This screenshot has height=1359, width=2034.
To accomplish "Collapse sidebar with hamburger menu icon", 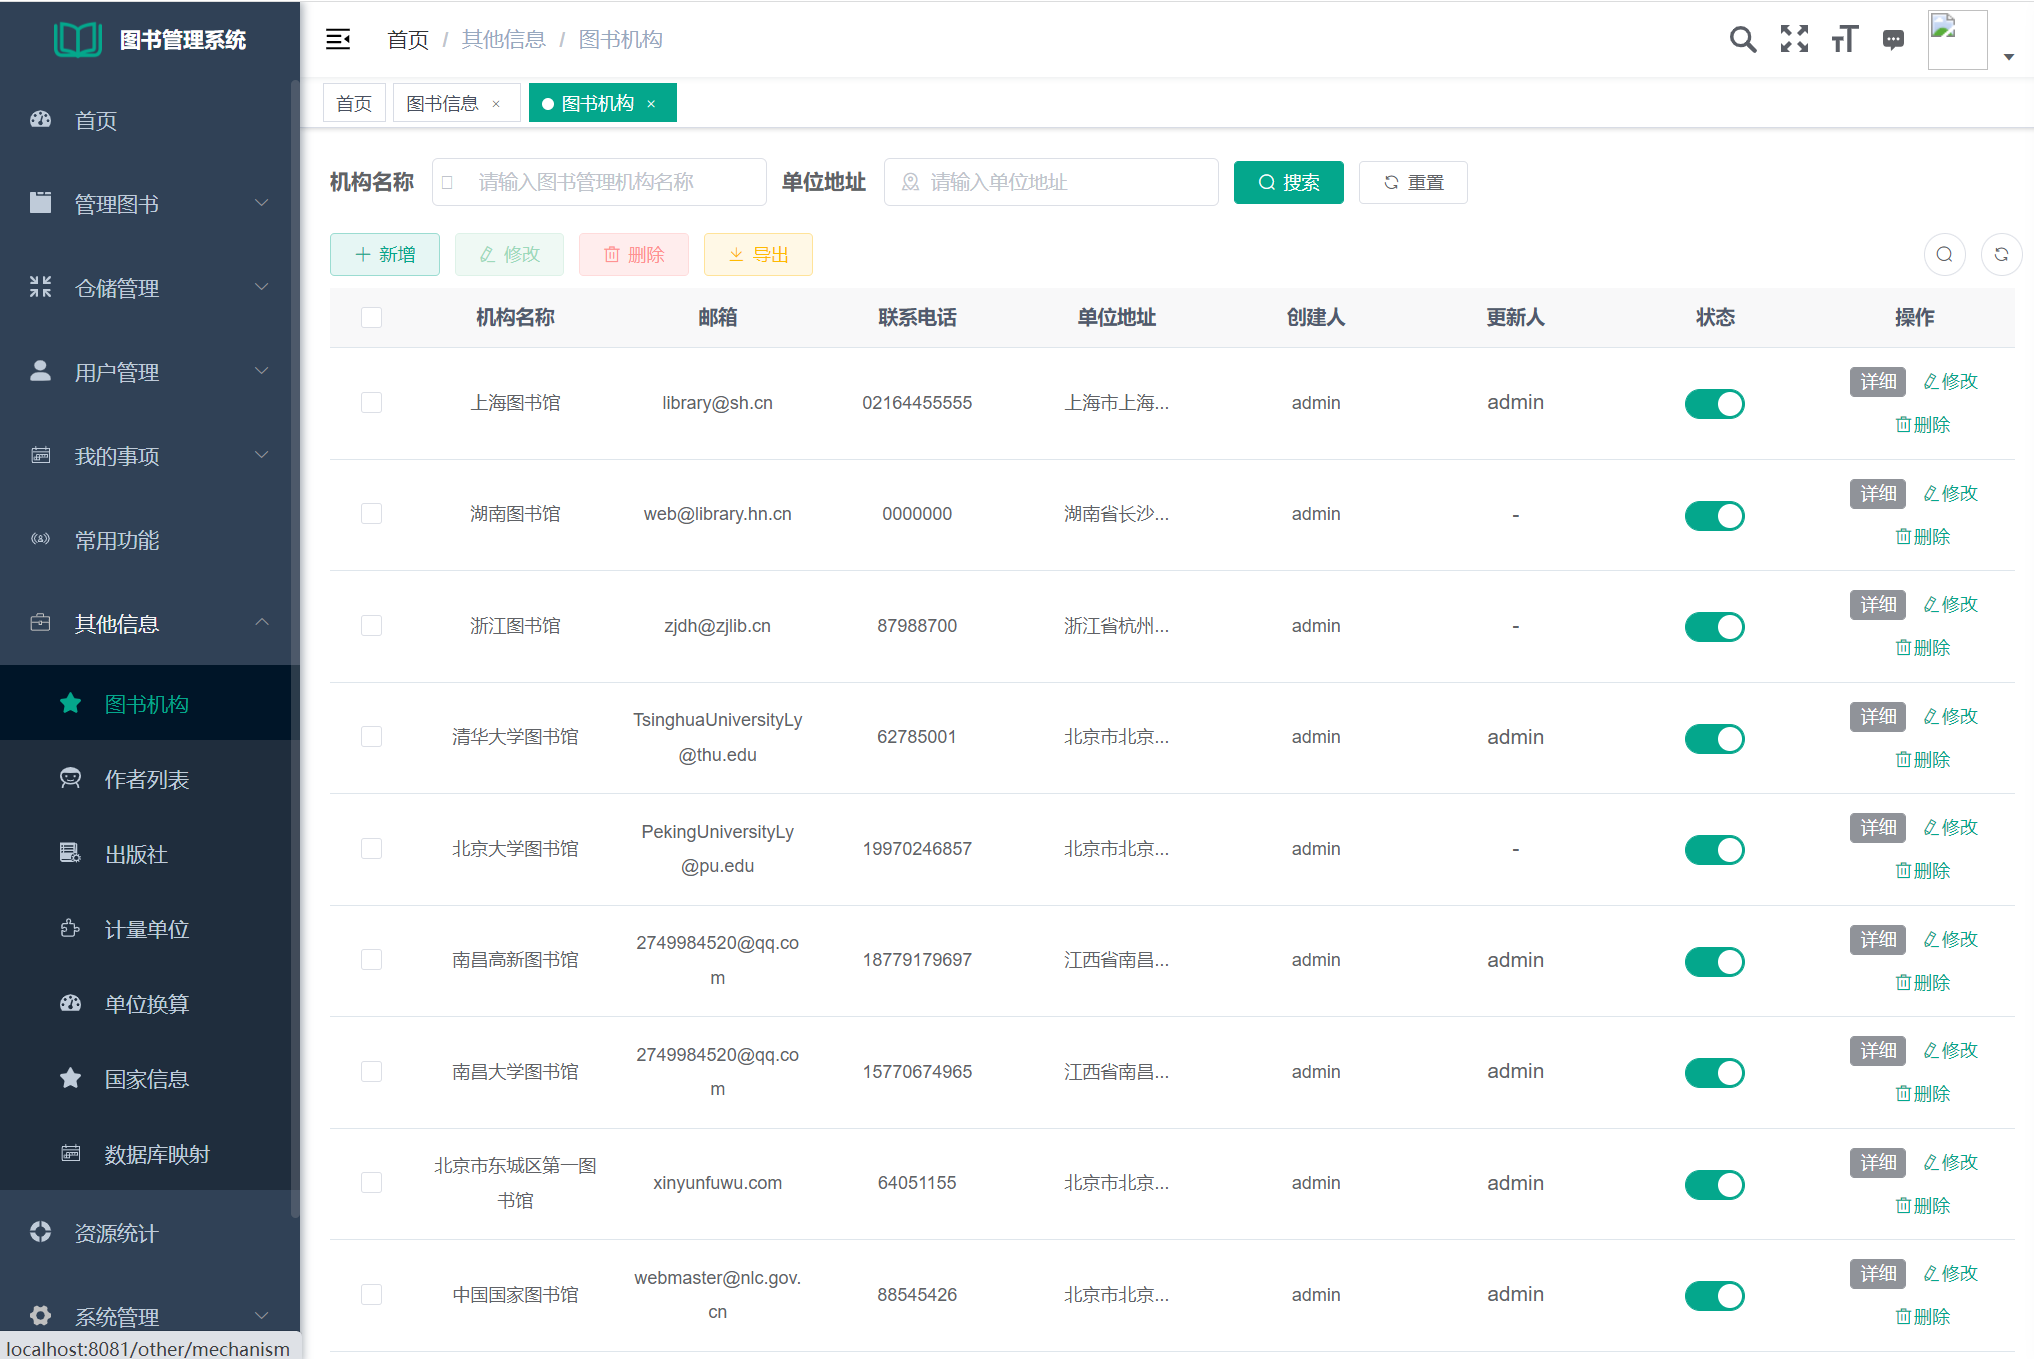I will point(338,39).
